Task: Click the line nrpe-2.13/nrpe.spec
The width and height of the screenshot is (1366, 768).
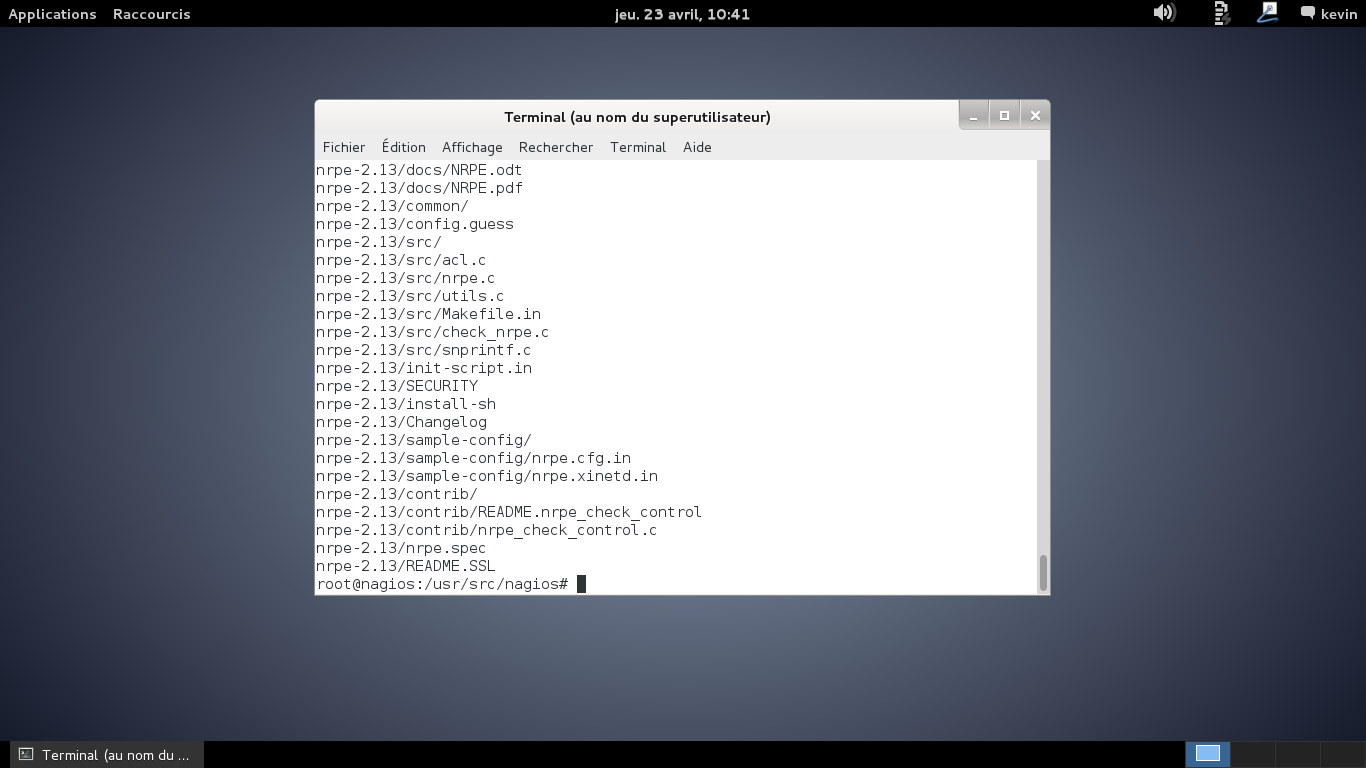Action: (x=401, y=548)
